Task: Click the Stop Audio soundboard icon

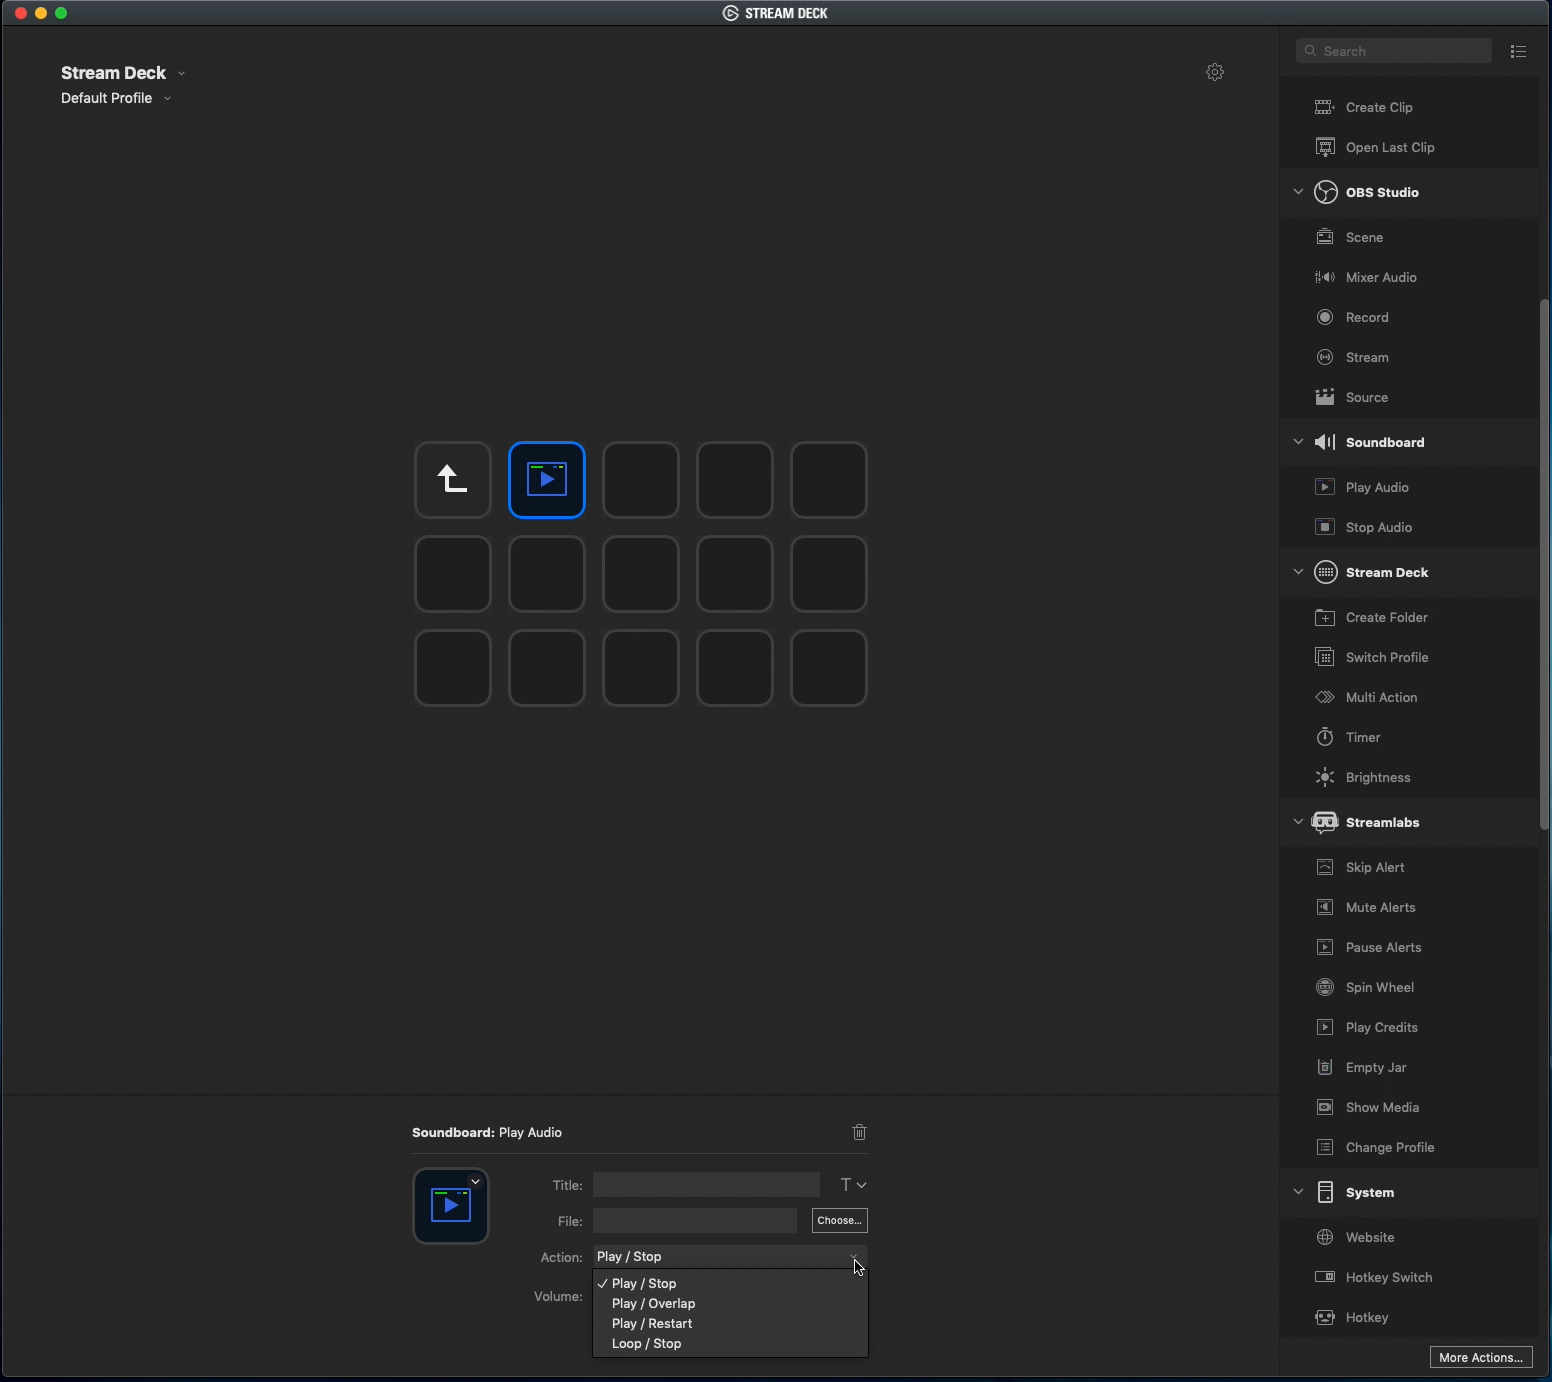Action: tap(1325, 527)
